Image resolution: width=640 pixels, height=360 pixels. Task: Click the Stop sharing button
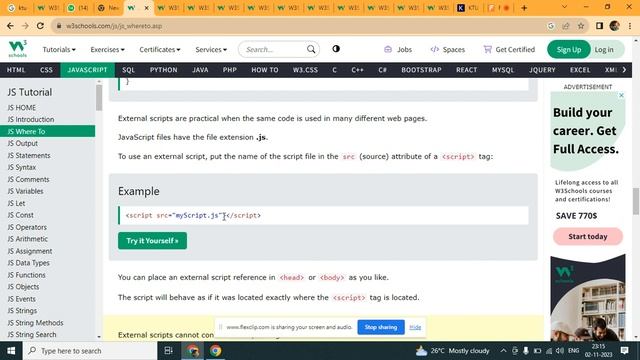click(x=381, y=327)
